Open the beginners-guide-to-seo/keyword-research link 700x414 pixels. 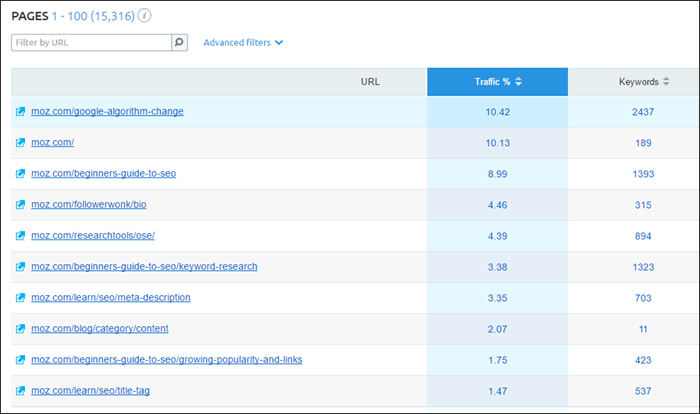coord(144,266)
